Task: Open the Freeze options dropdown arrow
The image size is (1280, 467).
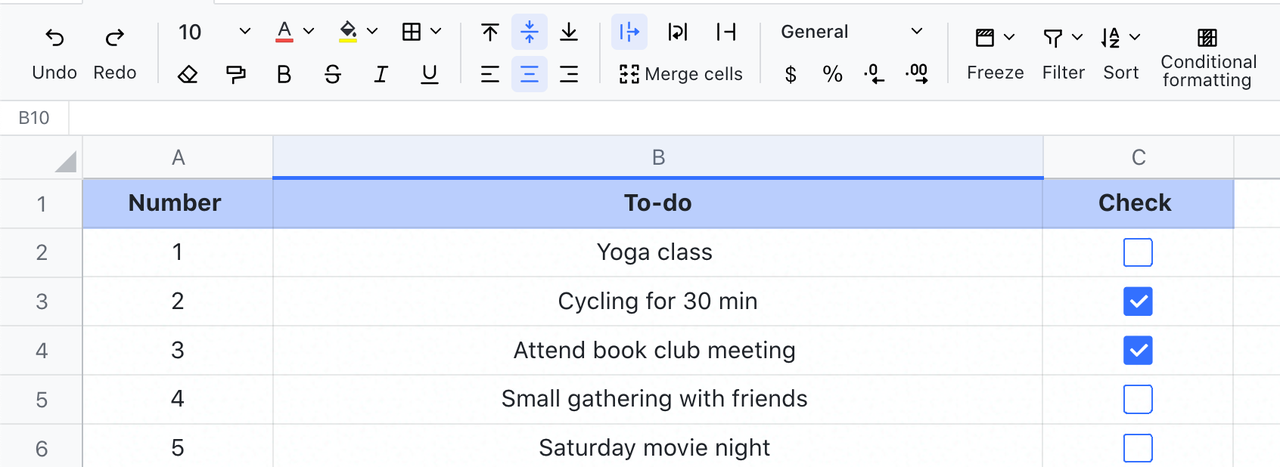Action: coord(1009,38)
